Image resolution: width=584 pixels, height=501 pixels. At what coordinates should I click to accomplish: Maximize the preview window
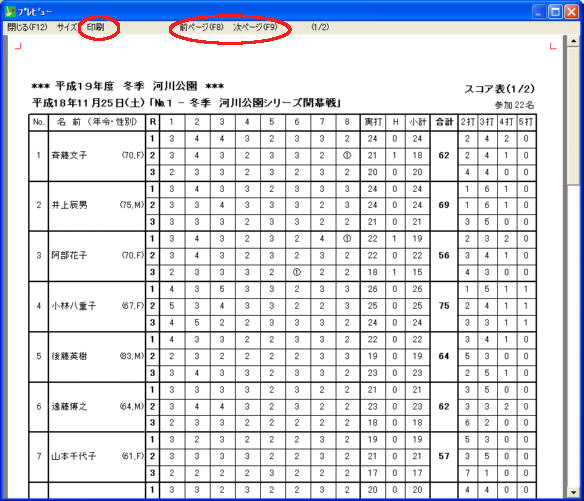[555, 12]
